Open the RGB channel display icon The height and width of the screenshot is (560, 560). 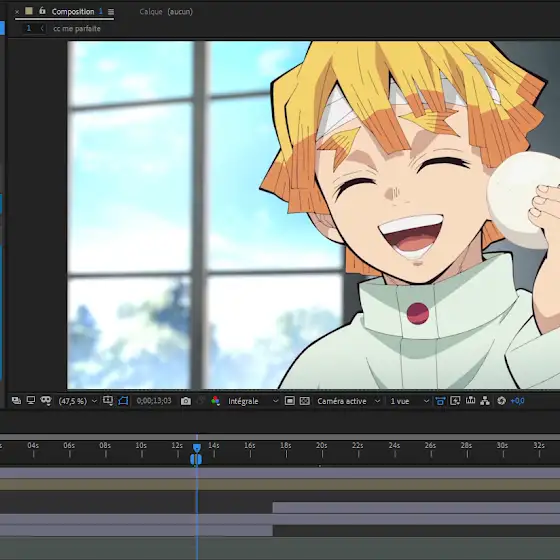tap(215, 401)
